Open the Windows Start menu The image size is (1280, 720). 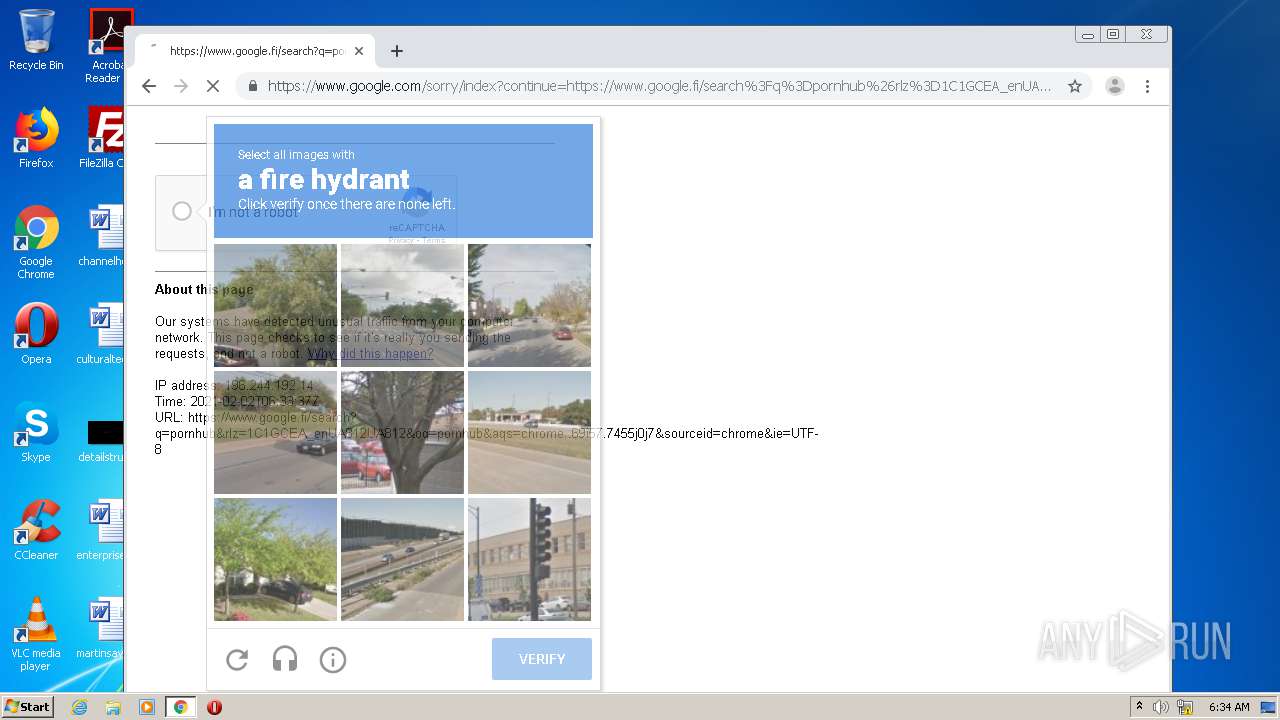pos(28,706)
